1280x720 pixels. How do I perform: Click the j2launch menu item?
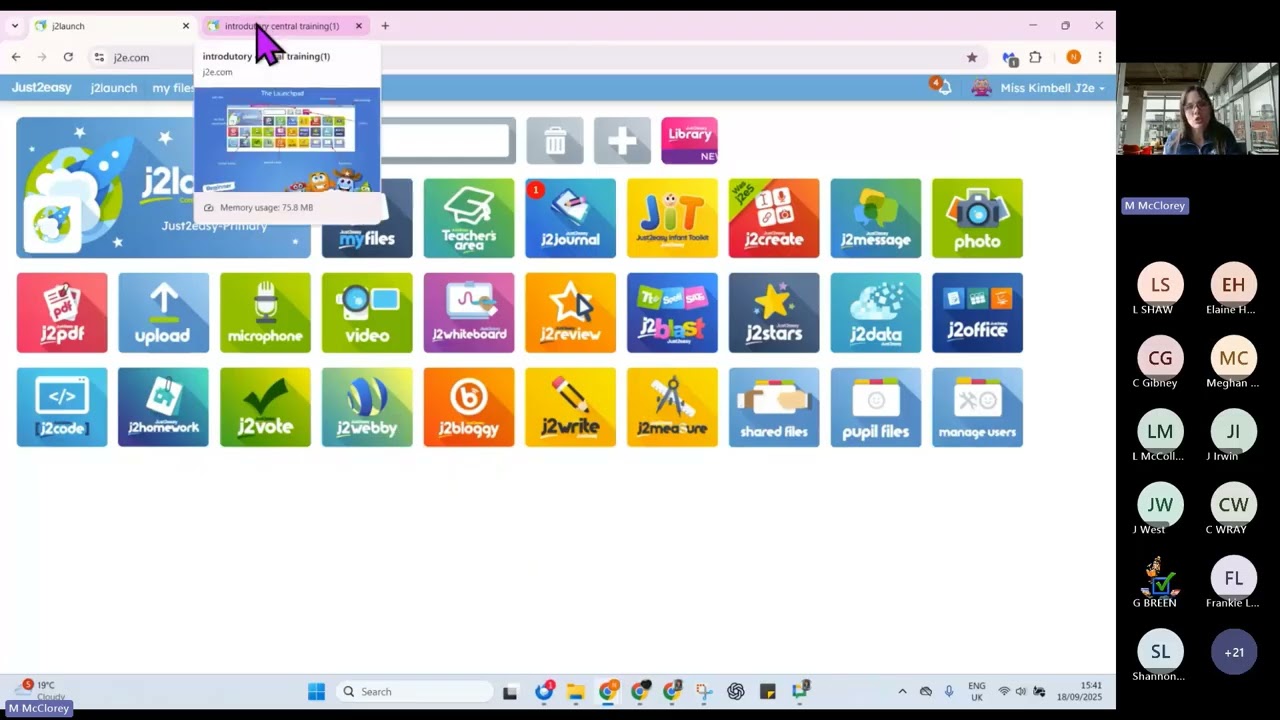click(114, 88)
